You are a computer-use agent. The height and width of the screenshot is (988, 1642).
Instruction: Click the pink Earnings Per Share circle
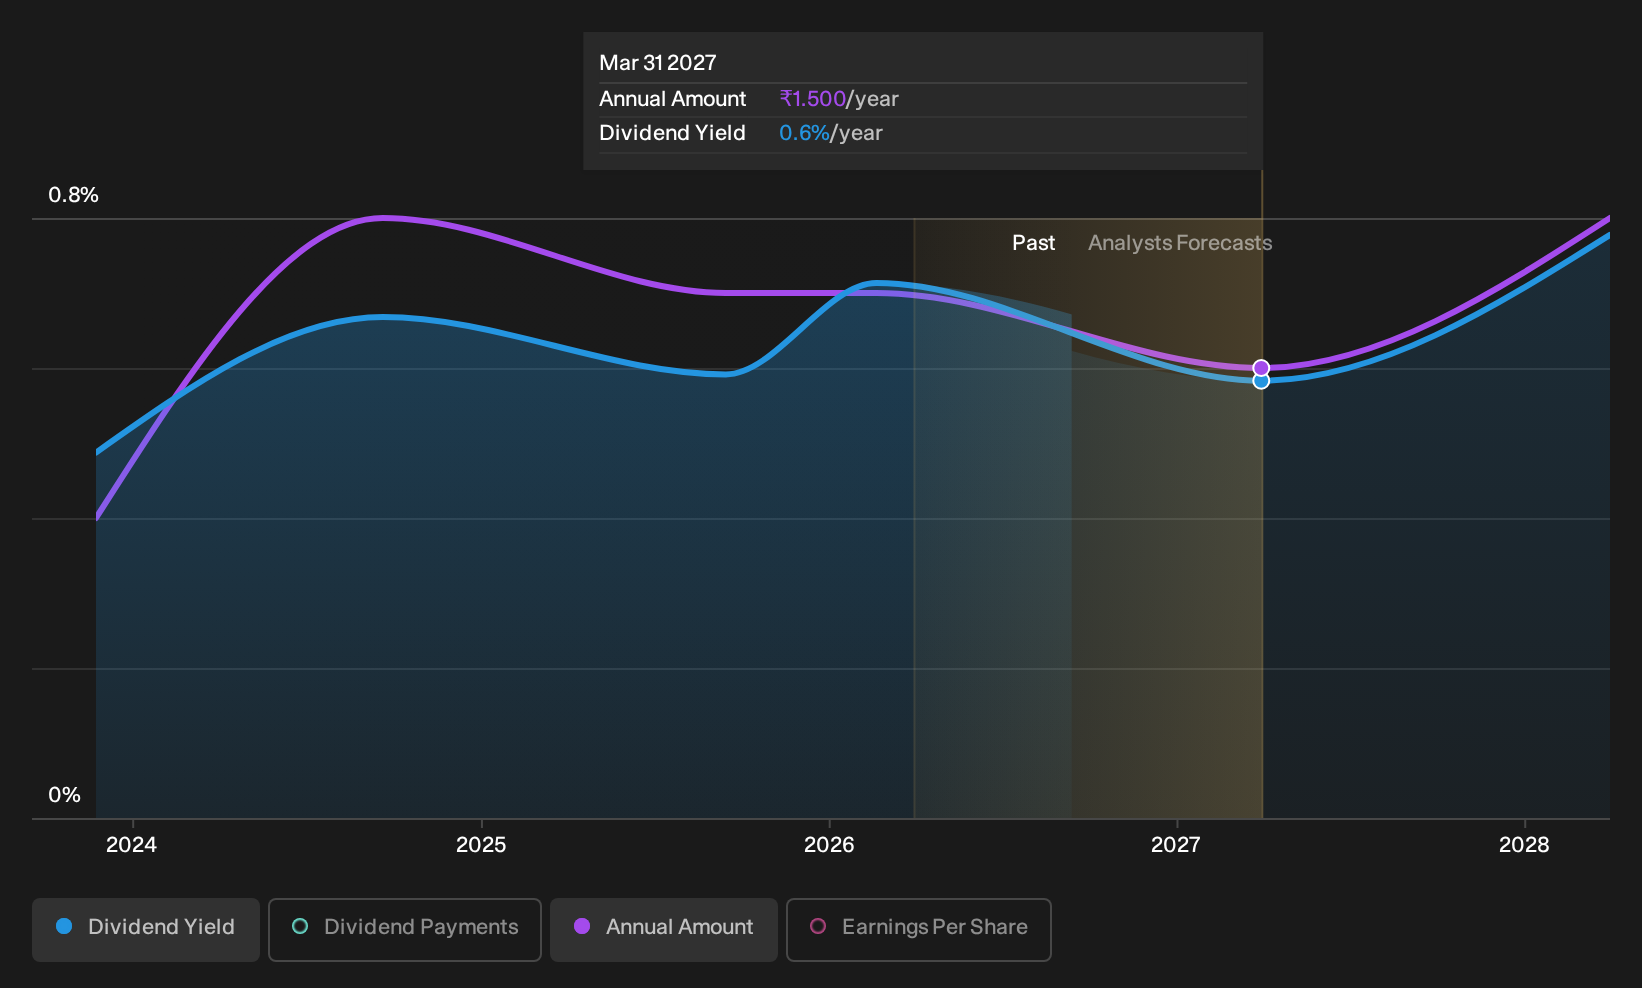[818, 926]
